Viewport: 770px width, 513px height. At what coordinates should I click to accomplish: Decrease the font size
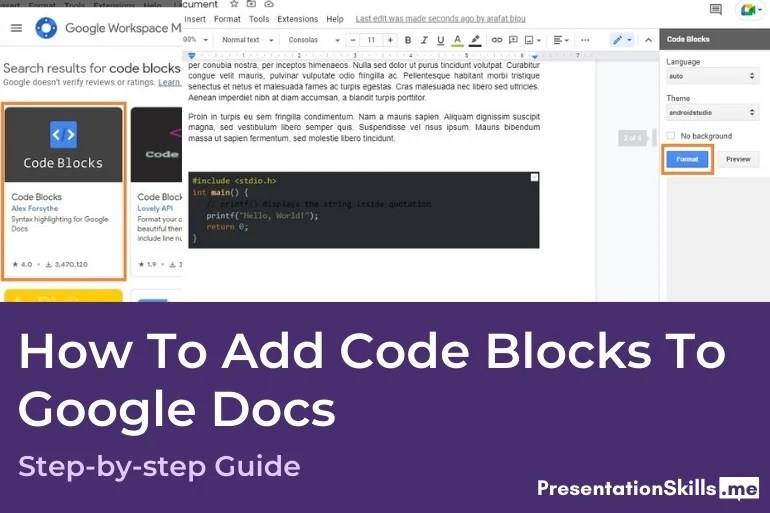353,40
